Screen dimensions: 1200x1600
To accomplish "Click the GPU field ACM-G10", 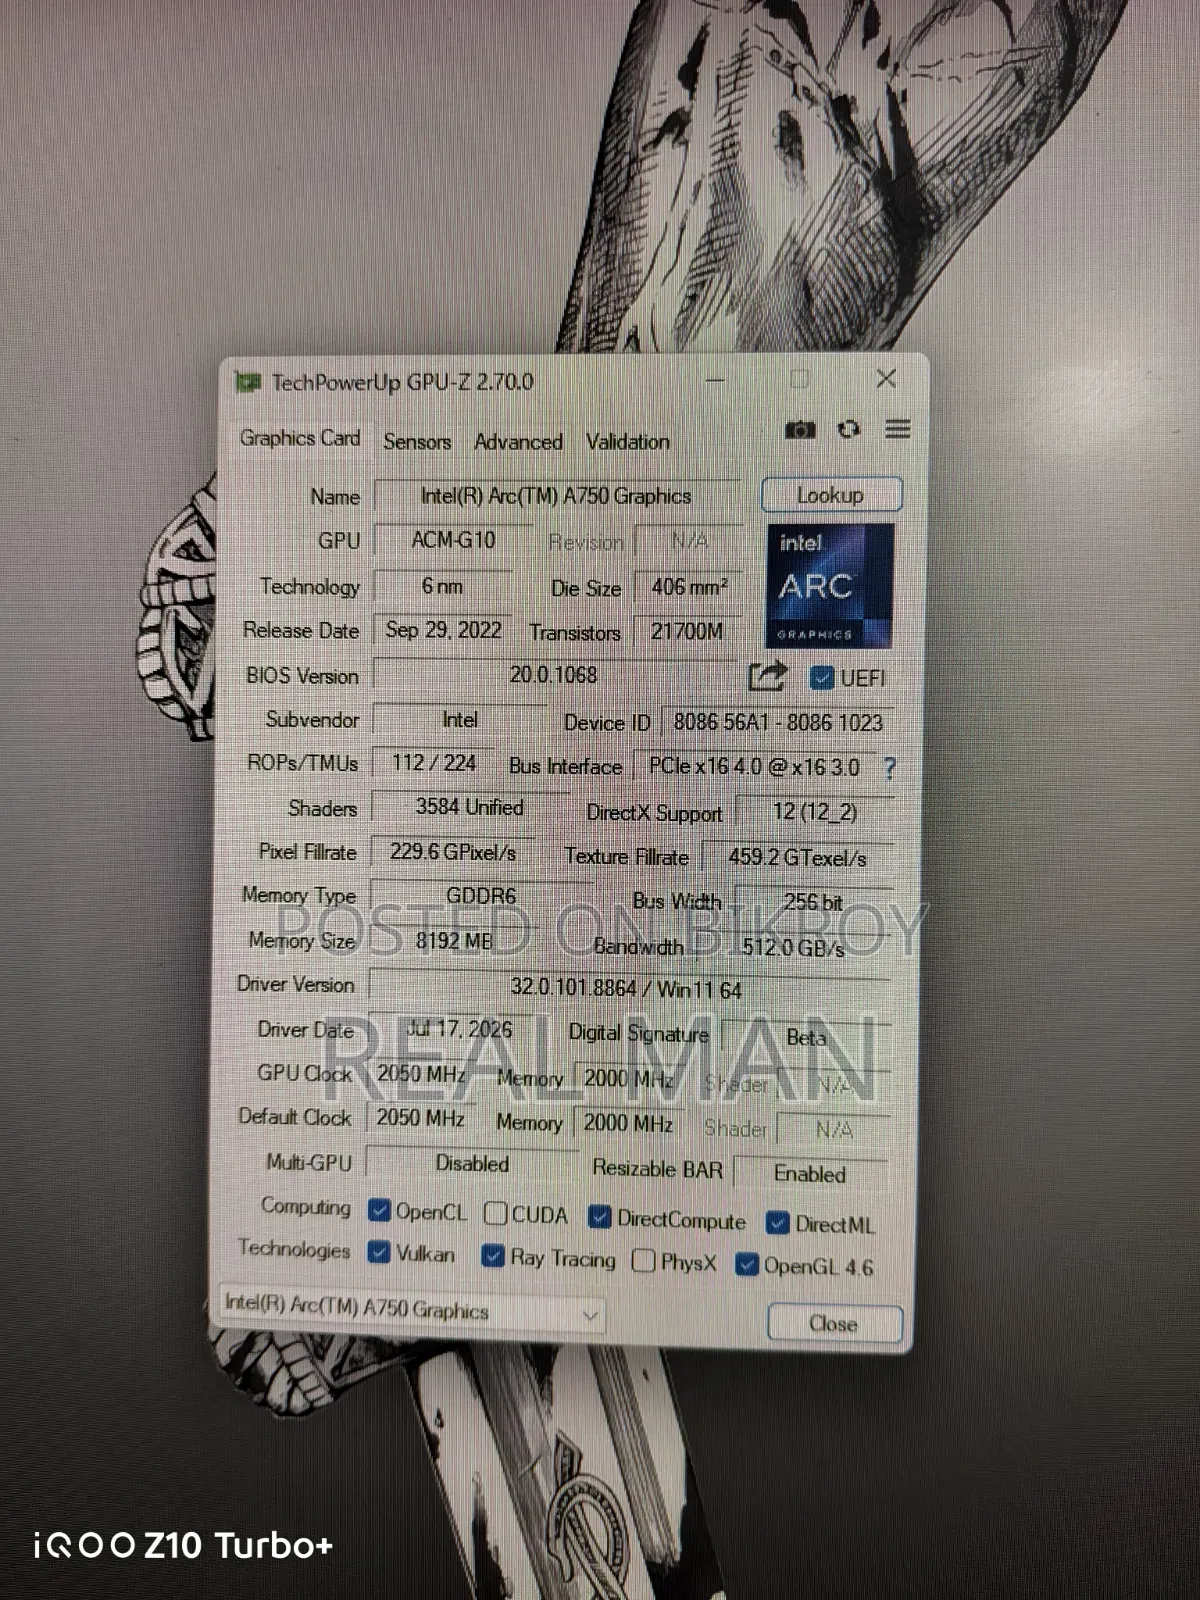I will (453, 540).
